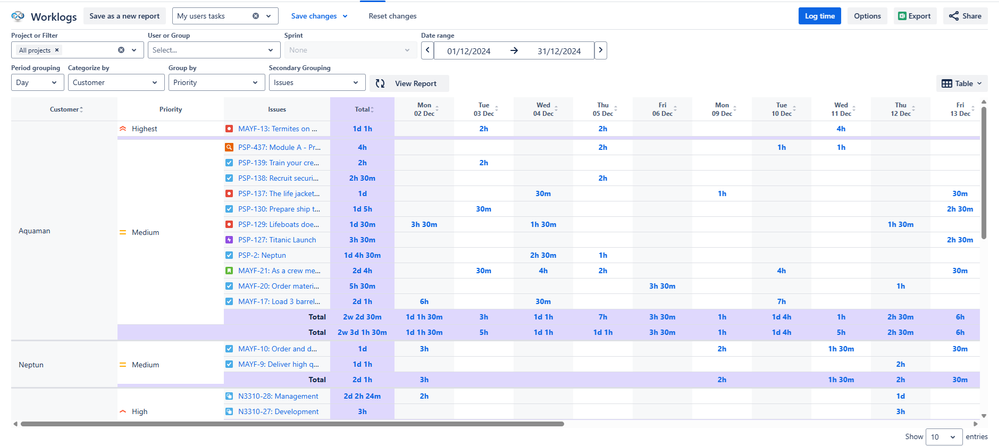Click previous date range arrow
The width and height of the screenshot is (999, 447).
tap(428, 50)
